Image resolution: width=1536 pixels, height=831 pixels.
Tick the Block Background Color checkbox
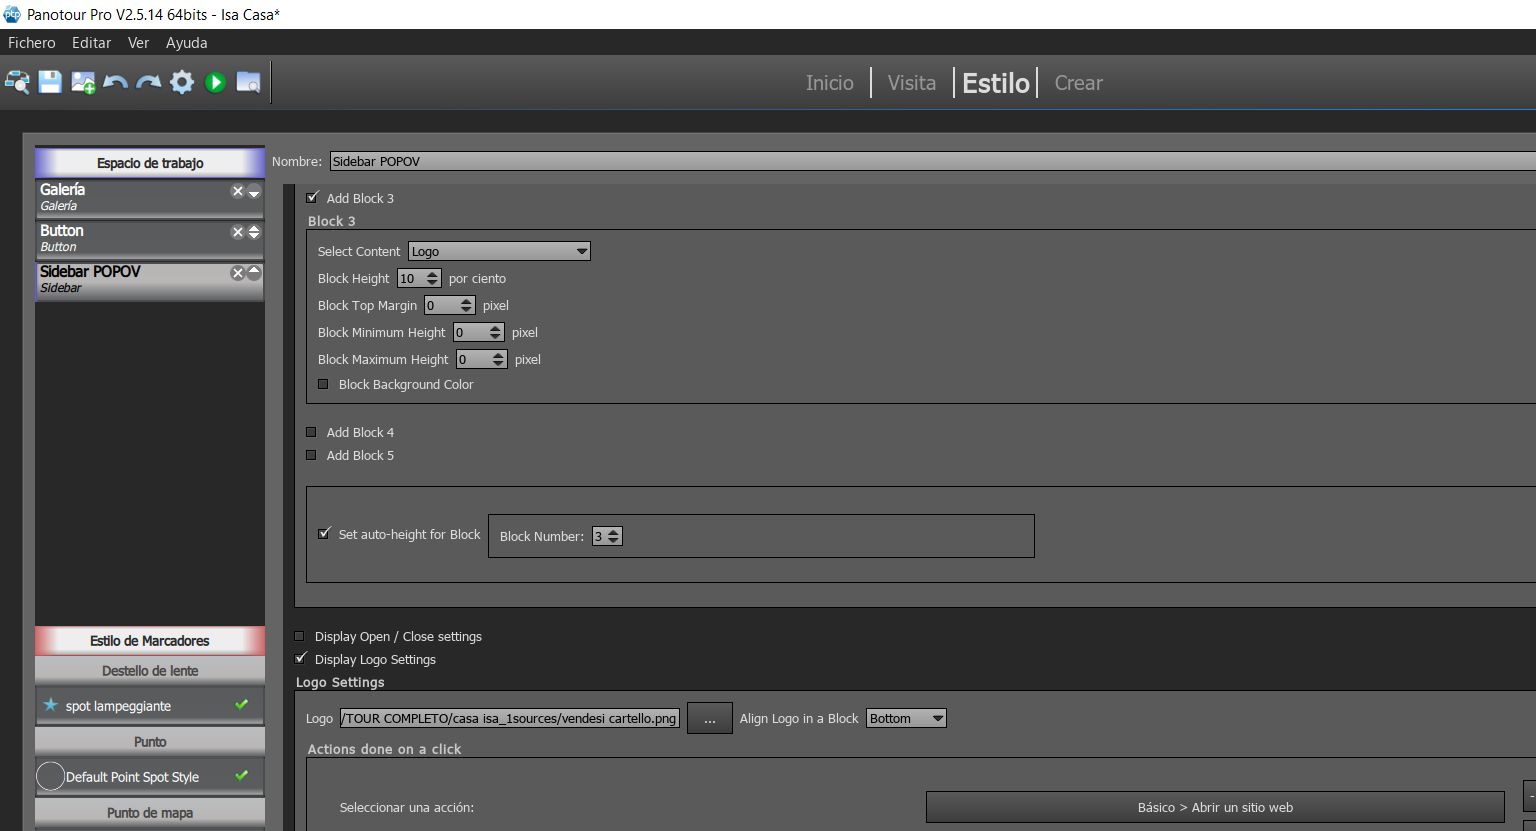tap(323, 384)
